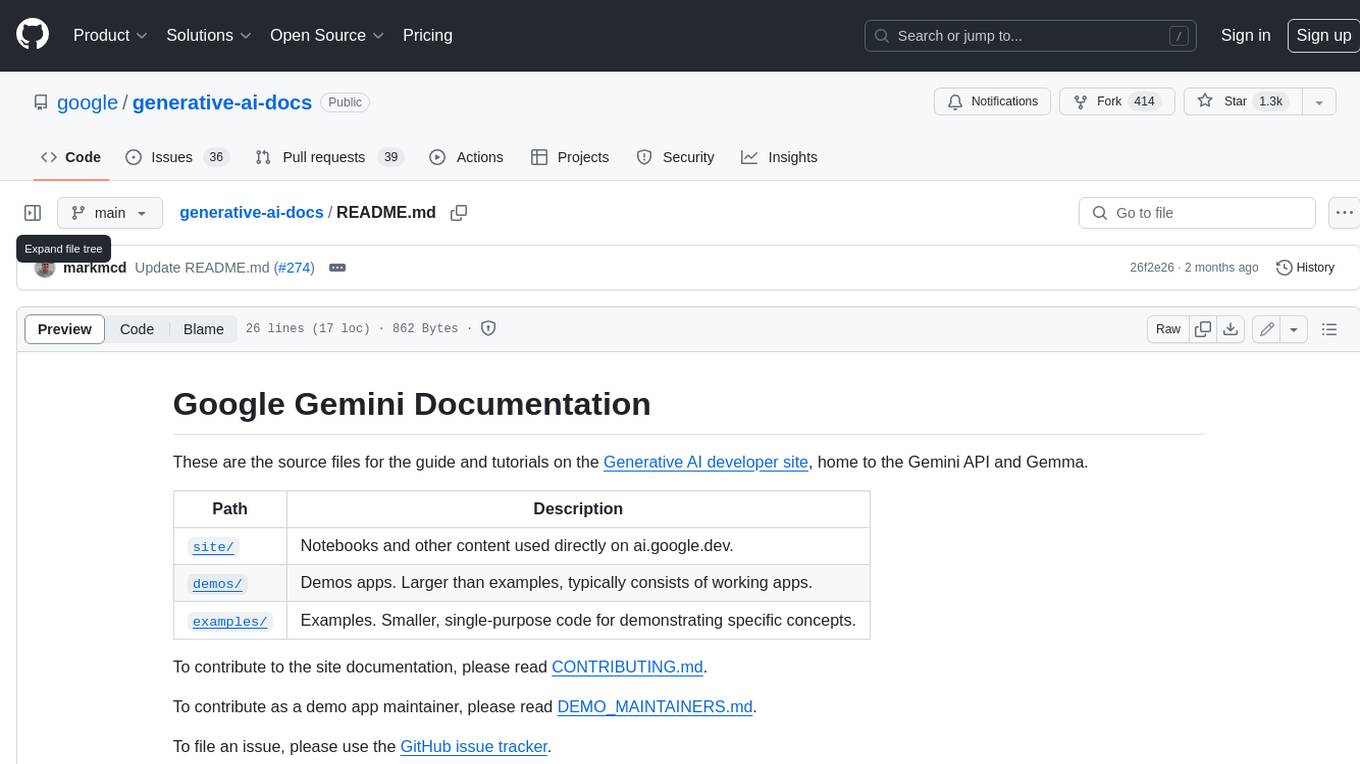Screen dimensions: 1360x764
Task: Show the full commit message details
Action: point(337,268)
